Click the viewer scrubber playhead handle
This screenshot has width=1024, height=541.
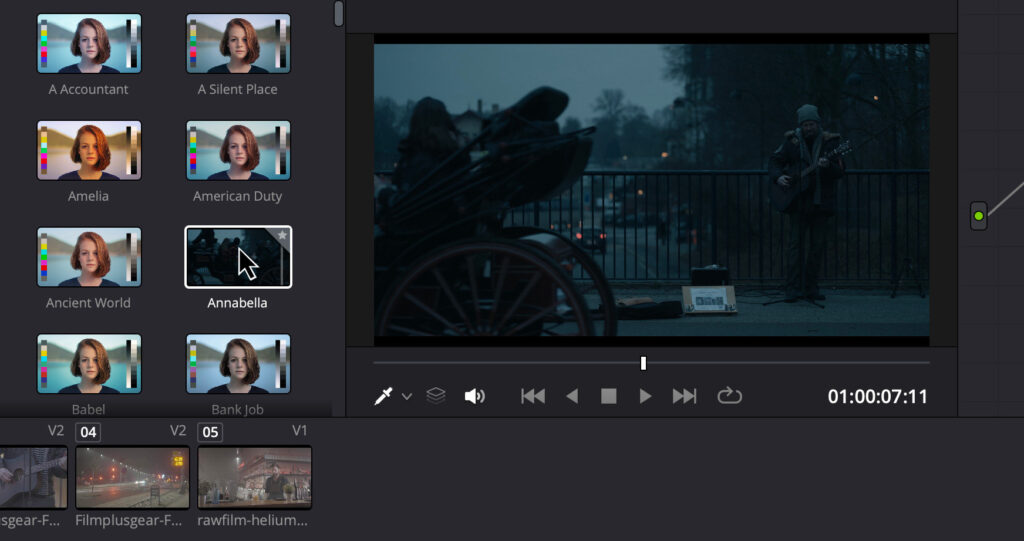pos(643,363)
